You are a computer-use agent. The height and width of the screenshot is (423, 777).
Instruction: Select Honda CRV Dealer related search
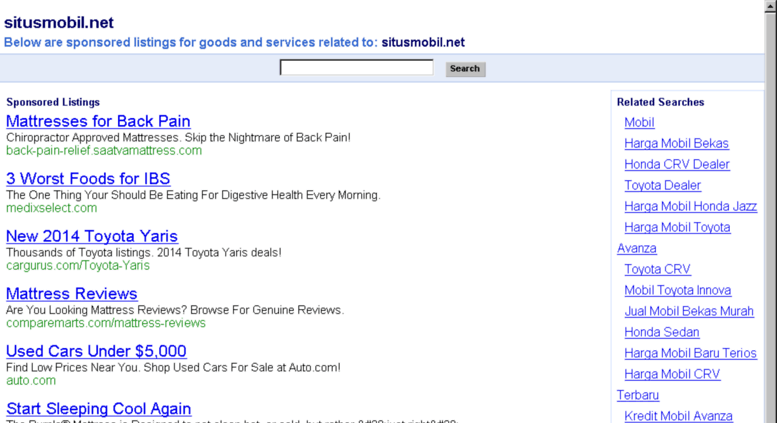(677, 164)
